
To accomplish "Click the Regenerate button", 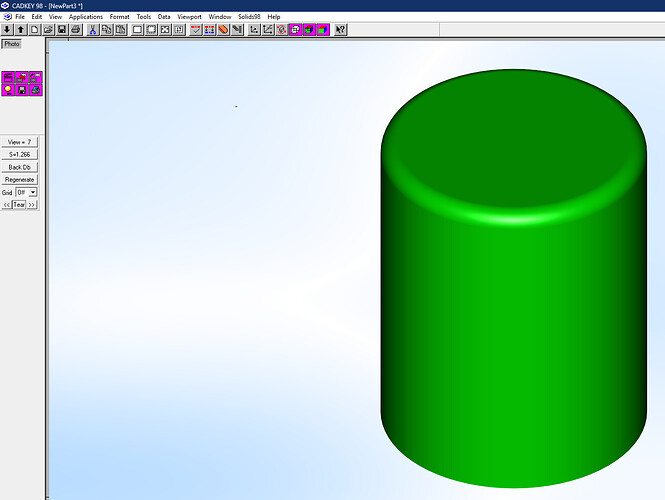I will tap(20, 180).
